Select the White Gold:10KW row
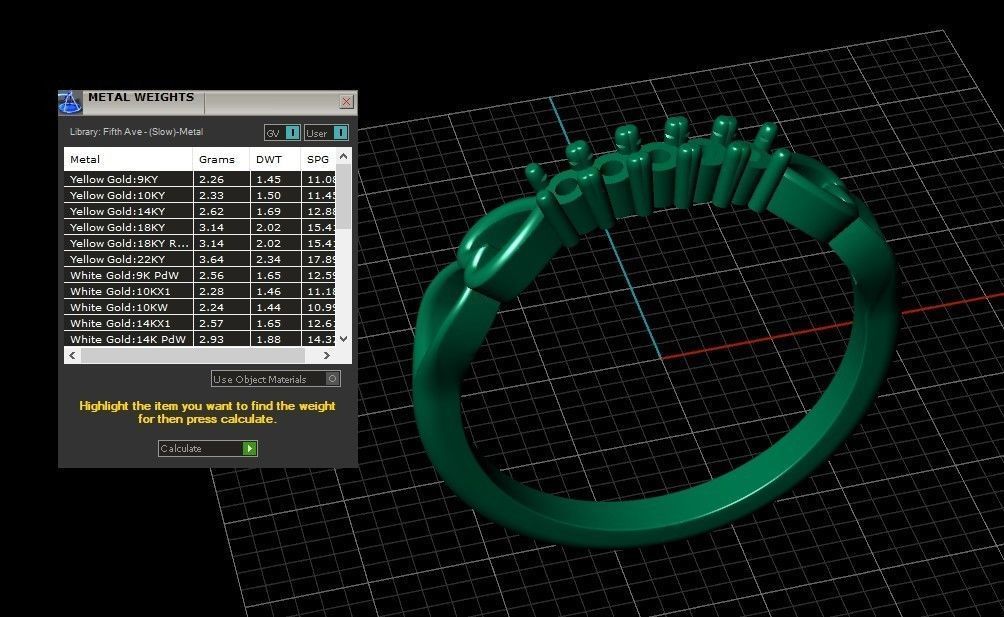 click(x=200, y=307)
